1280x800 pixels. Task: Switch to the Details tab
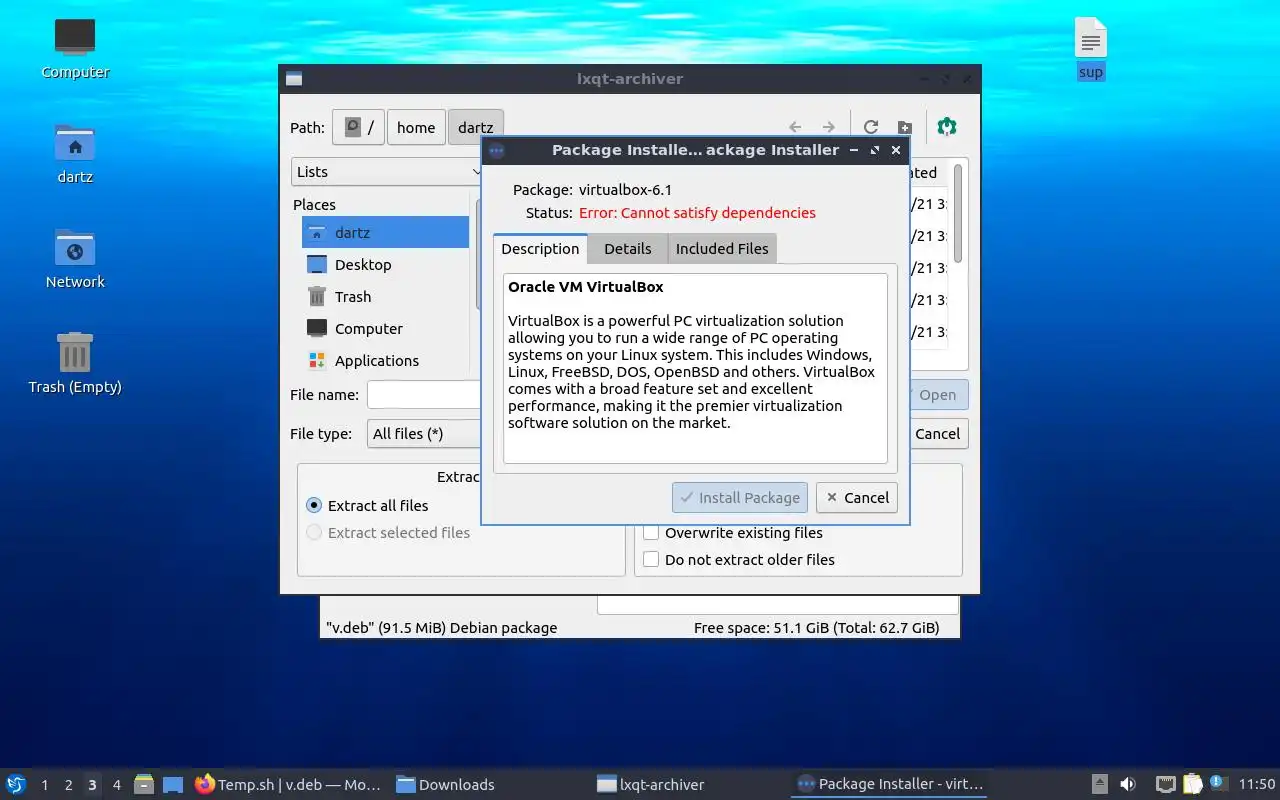(x=627, y=249)
